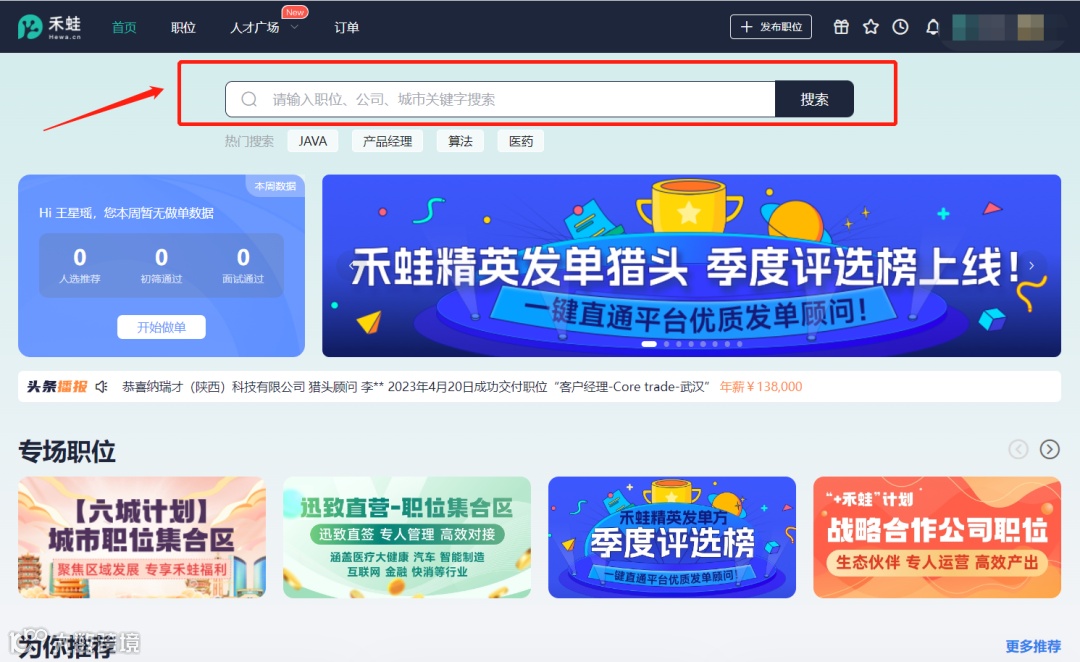Open the 季度评选榜 small card
The width and height of the screenshot is (1080, 662).
click(x=672, y=537)
